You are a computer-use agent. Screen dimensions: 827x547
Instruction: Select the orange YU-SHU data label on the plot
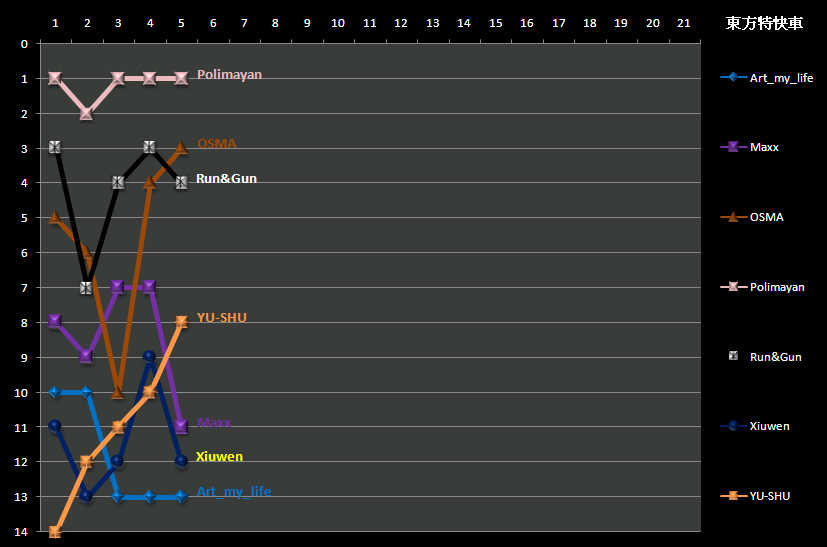(x=221, y=318)
